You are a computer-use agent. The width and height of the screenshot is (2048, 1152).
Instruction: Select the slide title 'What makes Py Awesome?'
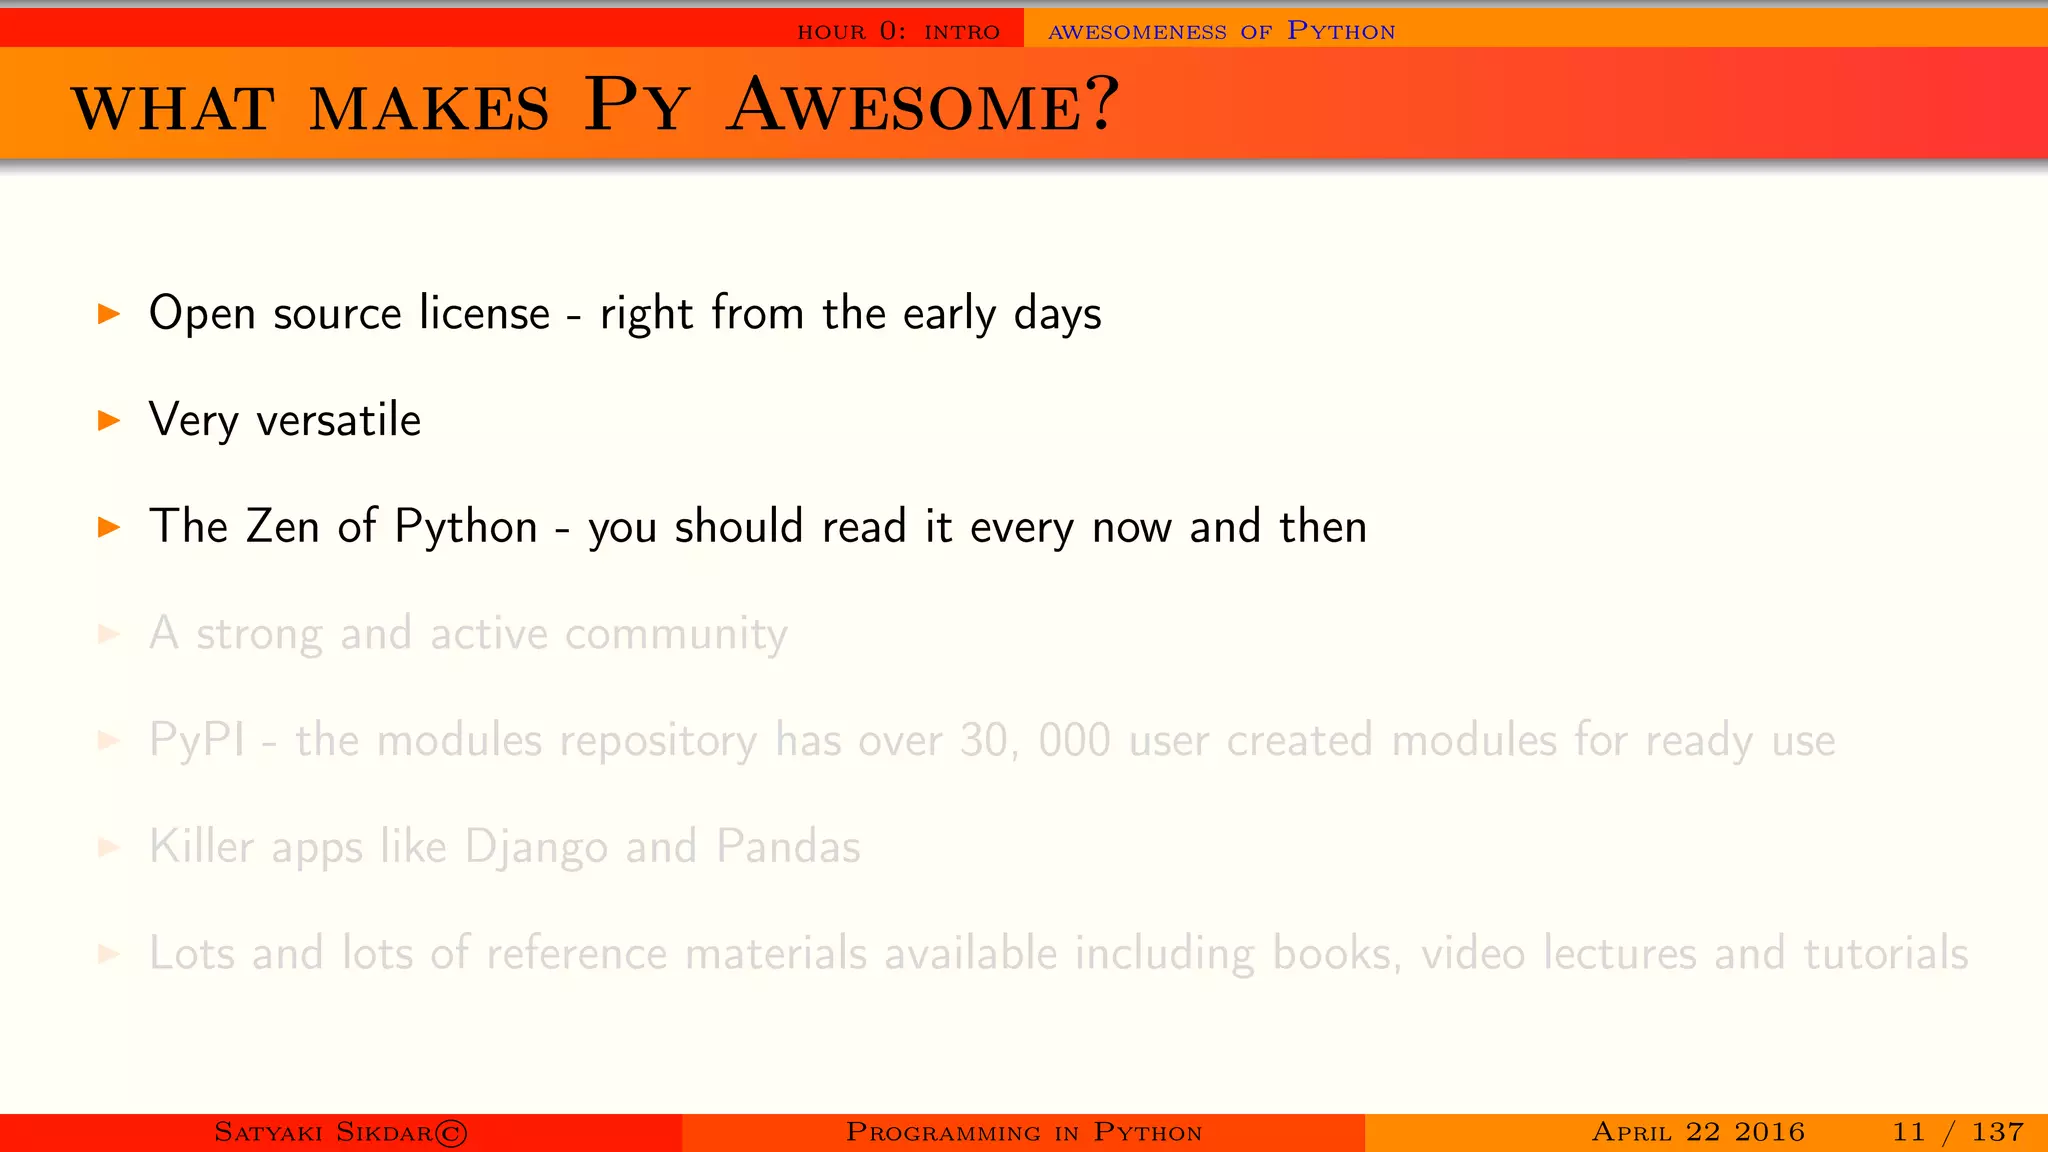click(x=595, y=105)
